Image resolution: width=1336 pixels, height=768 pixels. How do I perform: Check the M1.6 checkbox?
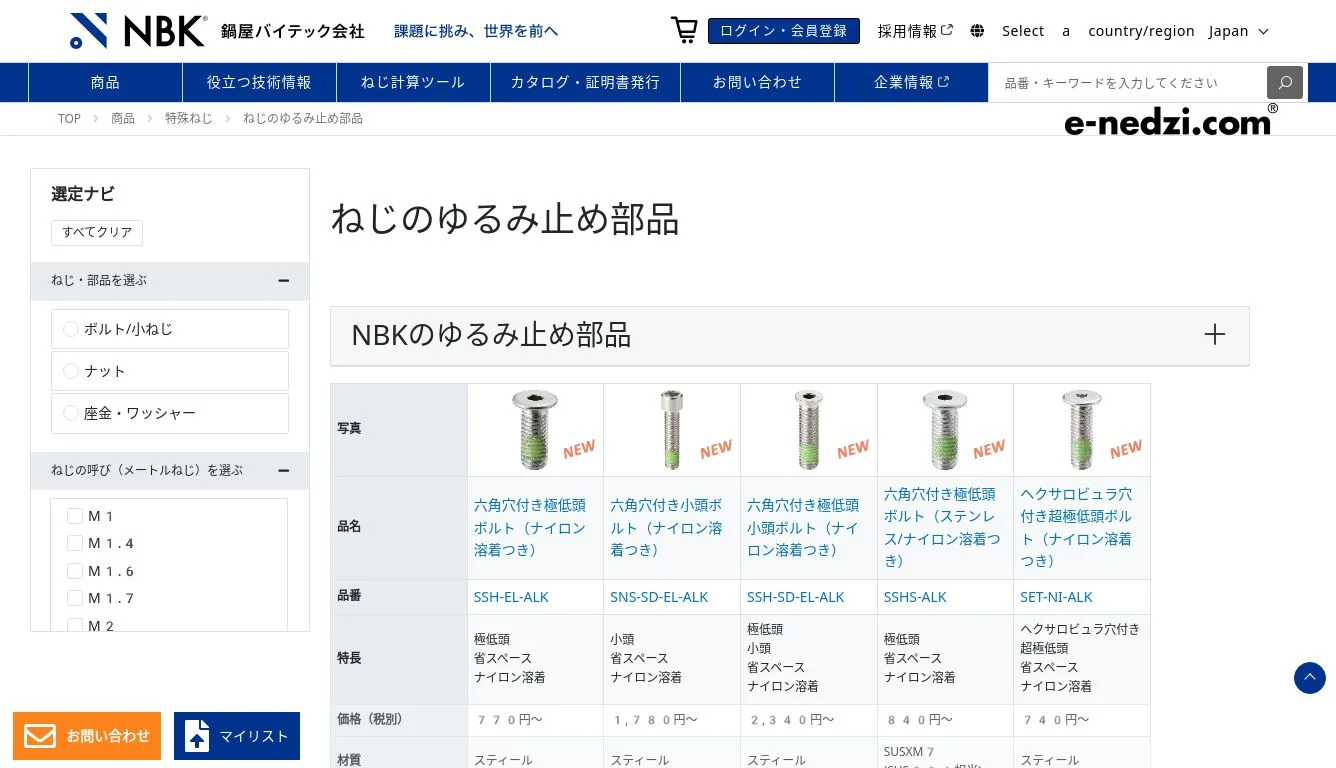point(75,571)
